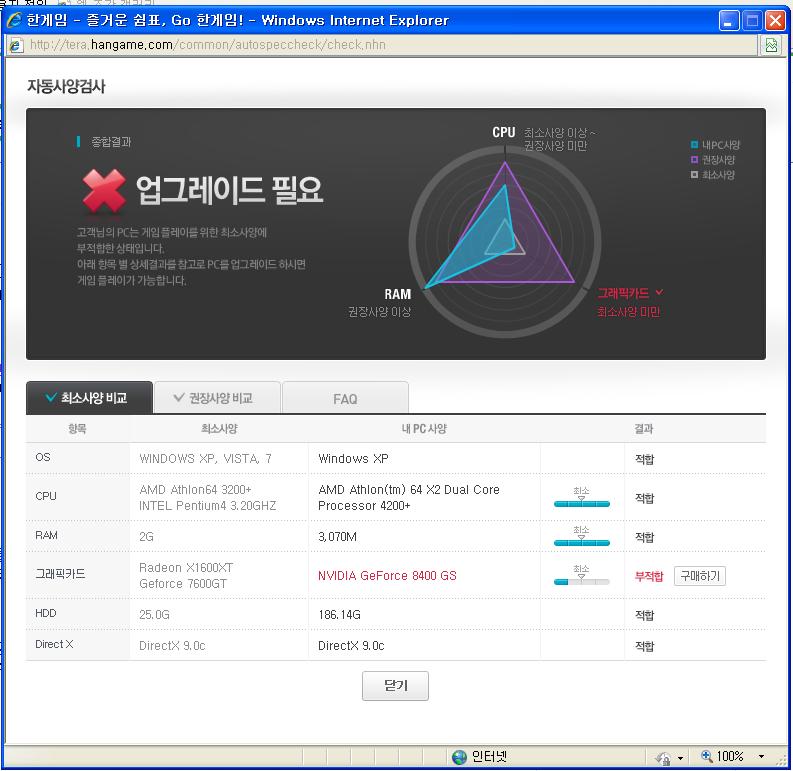
Task: Click the 항목 column header
Action: pyautogui.click(x=77, y=429)
